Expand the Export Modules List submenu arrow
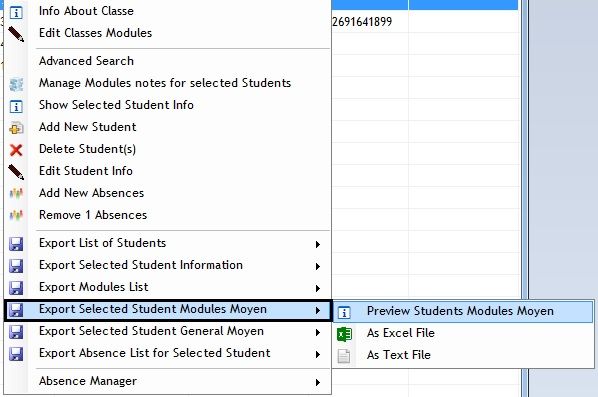Viewport: 598px width, 397px height. [x=318, y=289]
